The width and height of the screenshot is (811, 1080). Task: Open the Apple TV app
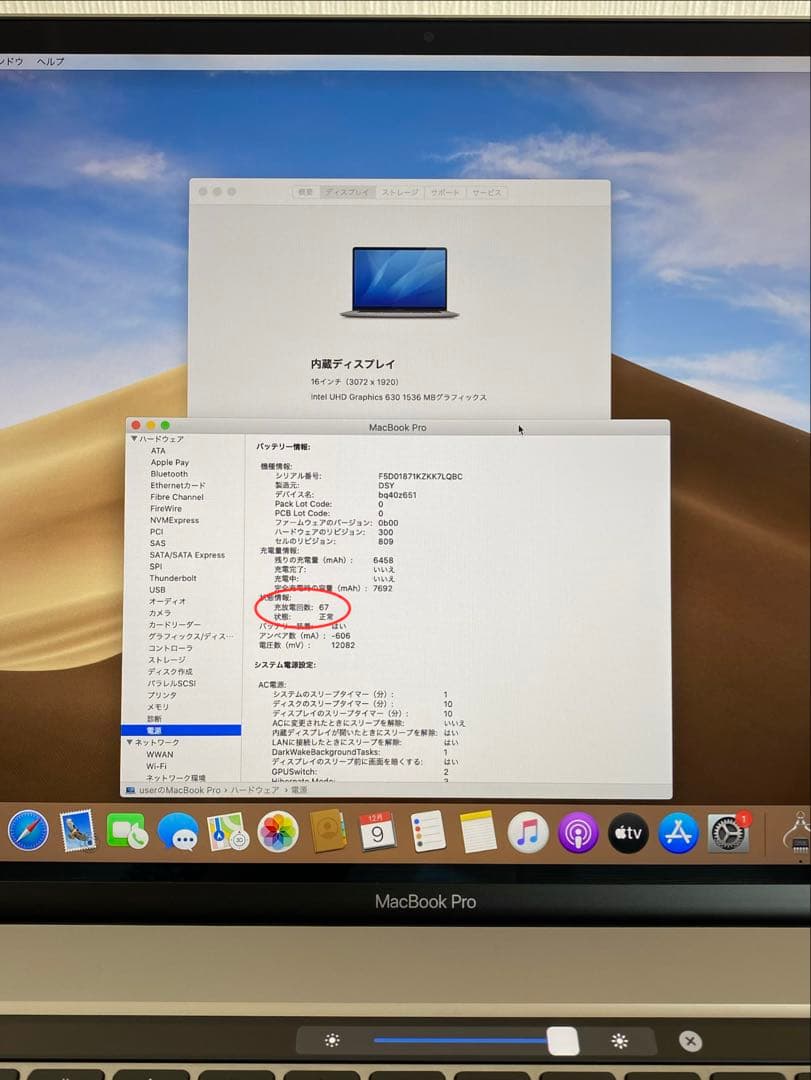point(628,831)
